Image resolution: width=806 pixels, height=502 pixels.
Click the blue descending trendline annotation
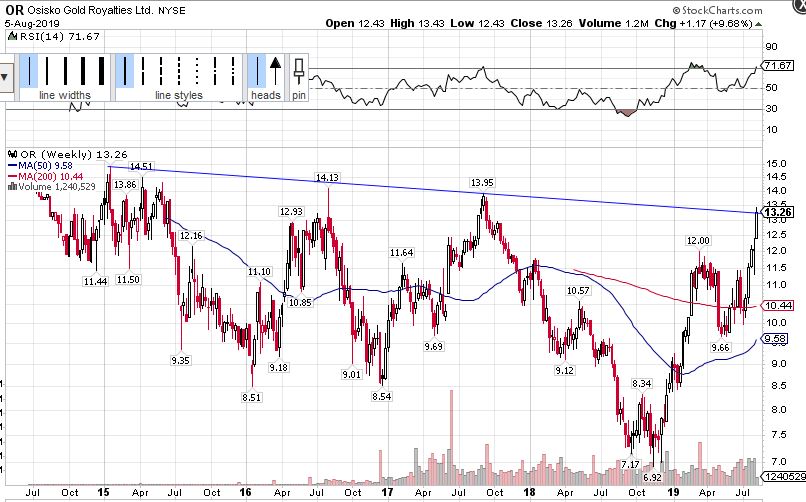tap(432, 190)
